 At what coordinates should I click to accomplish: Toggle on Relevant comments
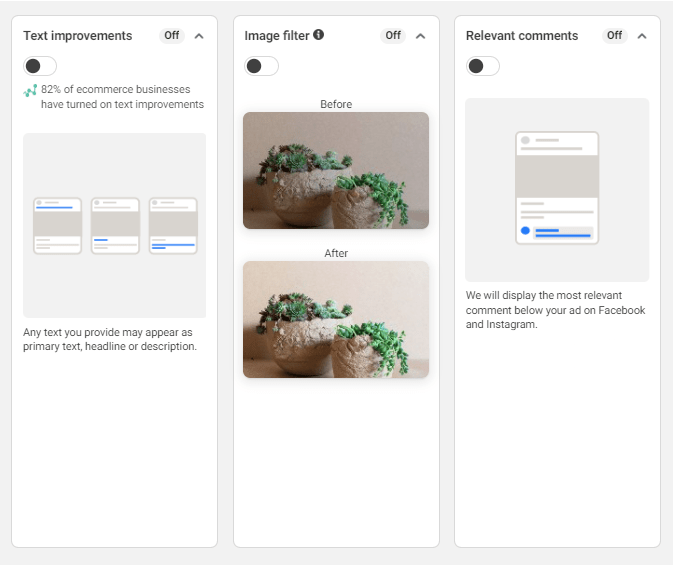click(482, 66)
